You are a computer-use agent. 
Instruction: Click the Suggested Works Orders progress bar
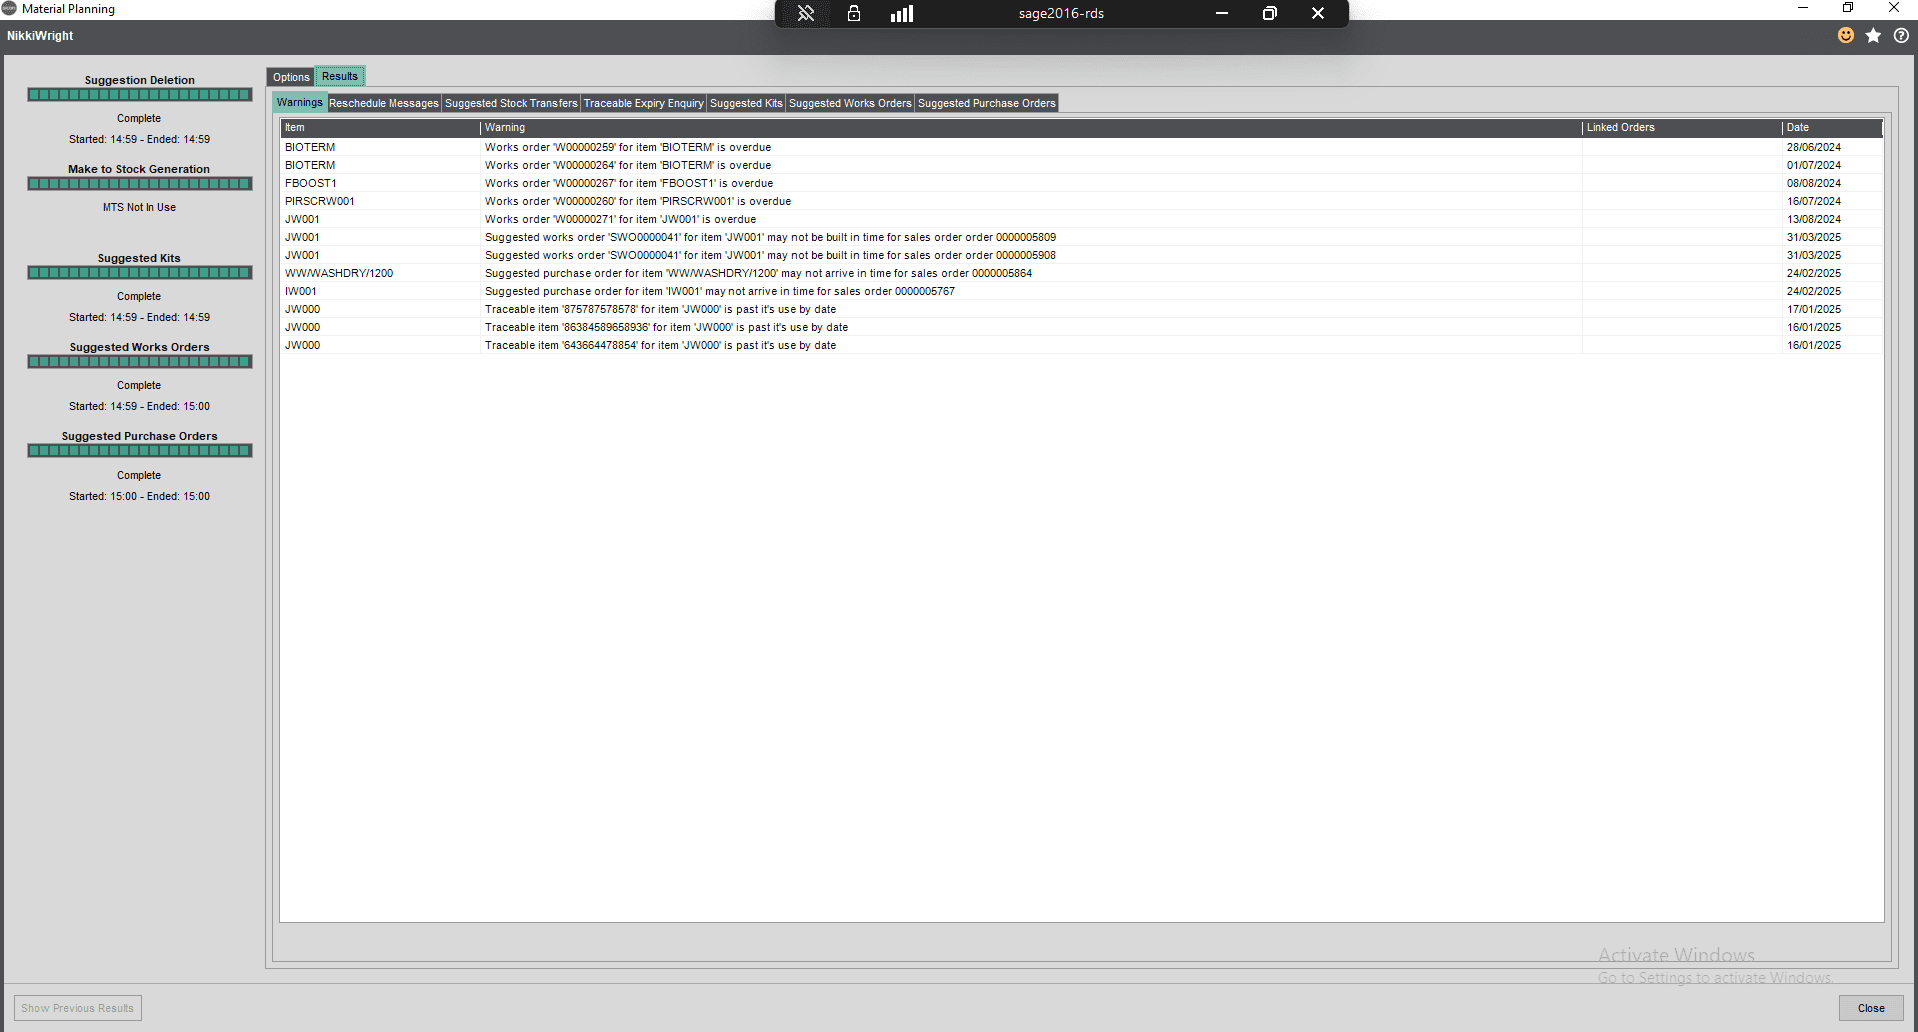pos(140,362)
